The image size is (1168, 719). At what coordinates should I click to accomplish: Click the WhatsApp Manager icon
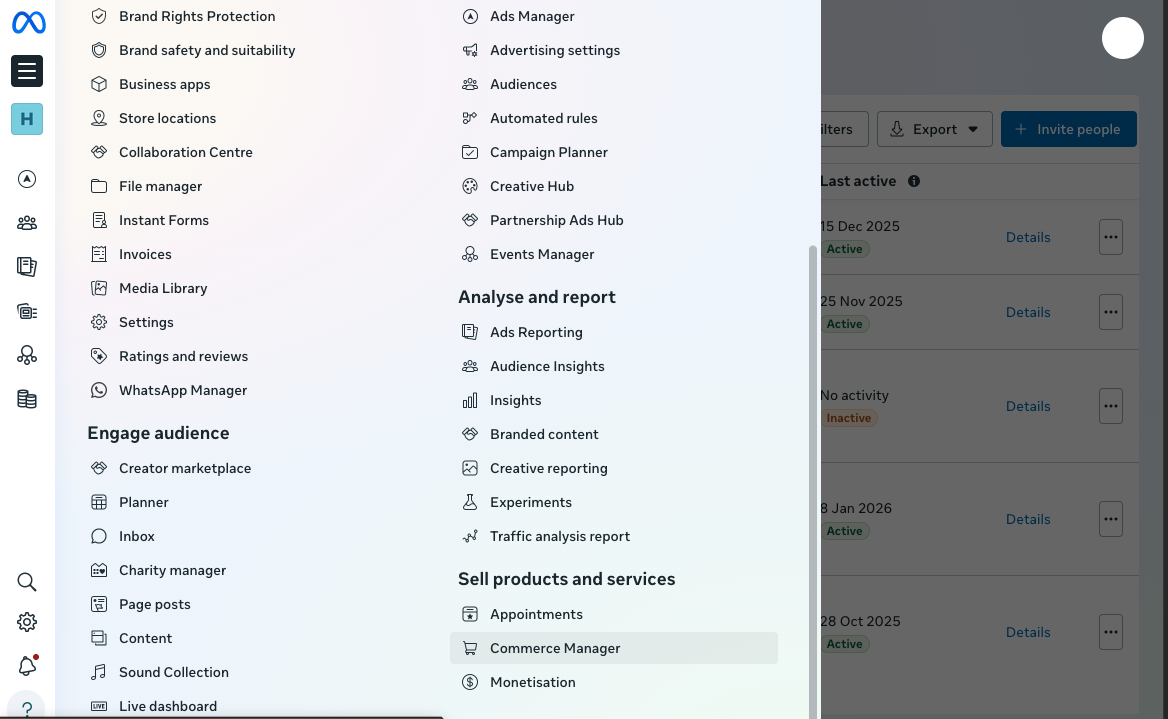(x=99, y=390)
